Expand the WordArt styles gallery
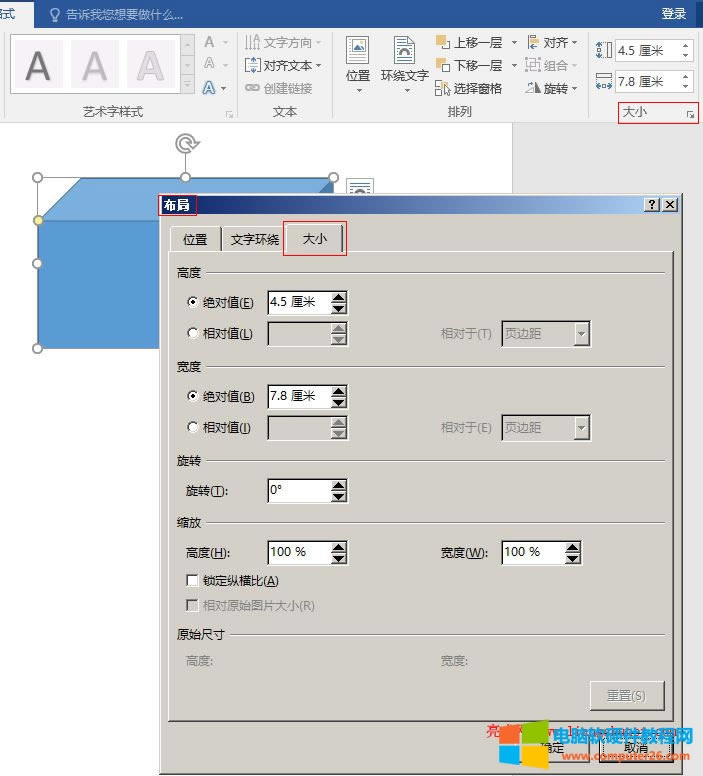 (x=188, y=85)
